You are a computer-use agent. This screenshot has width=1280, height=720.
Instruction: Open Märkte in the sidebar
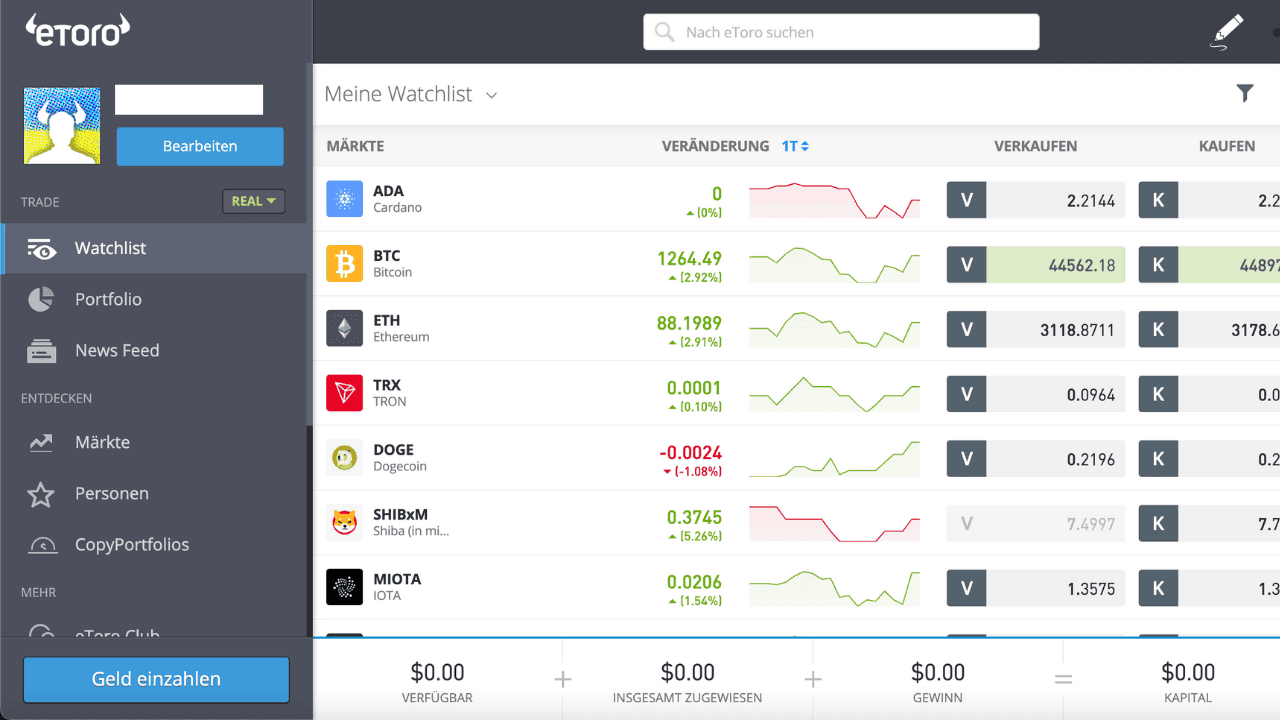tap(102, 442)
